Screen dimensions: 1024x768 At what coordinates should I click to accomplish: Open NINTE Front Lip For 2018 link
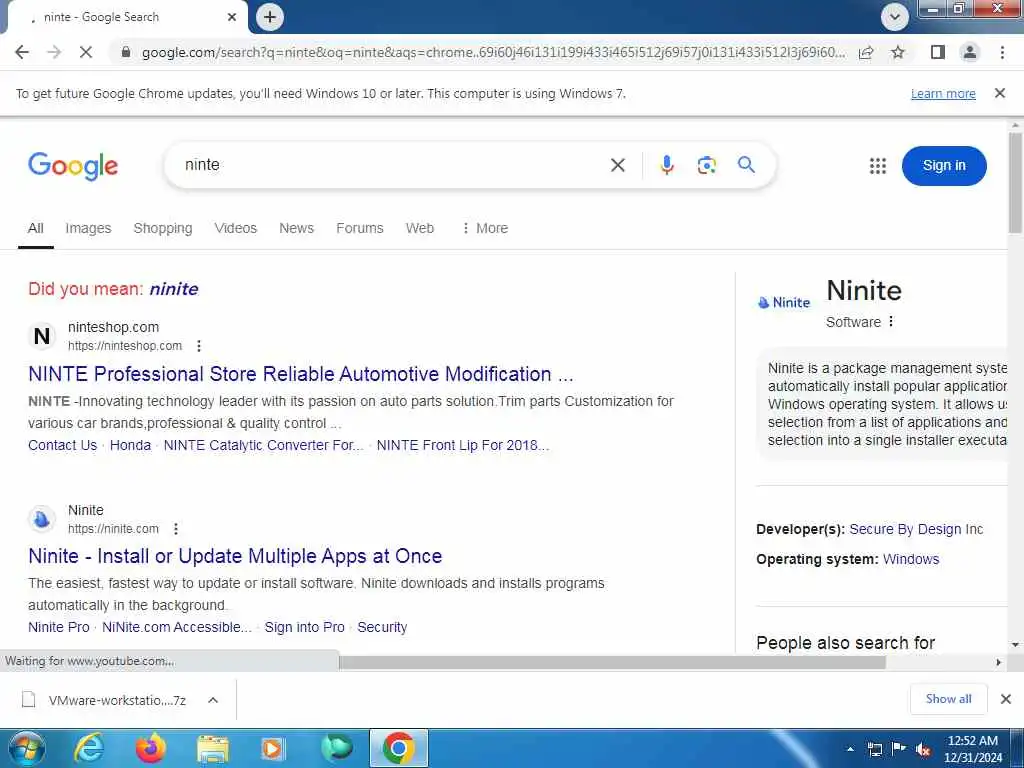463,445
